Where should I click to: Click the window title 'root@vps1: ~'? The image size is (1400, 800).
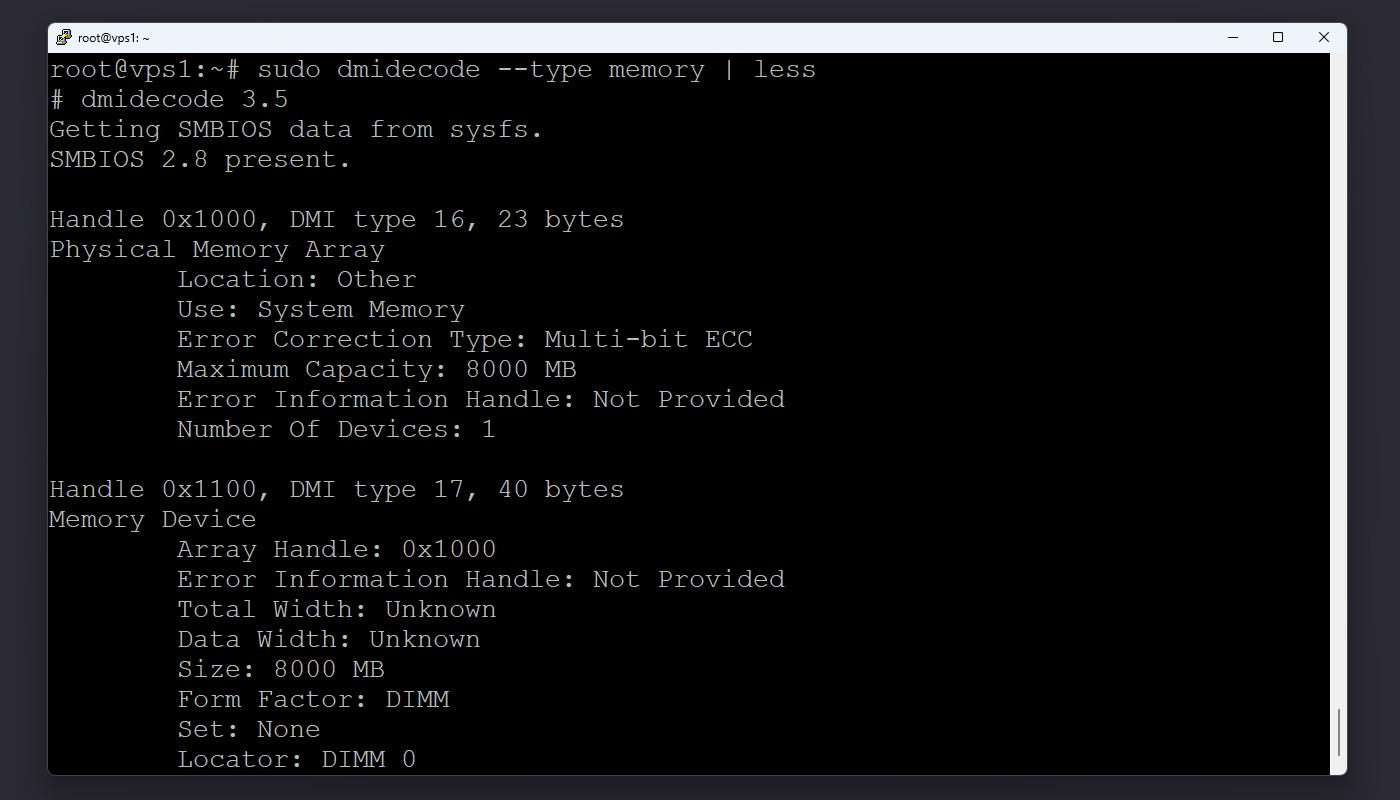pos(114,38)
